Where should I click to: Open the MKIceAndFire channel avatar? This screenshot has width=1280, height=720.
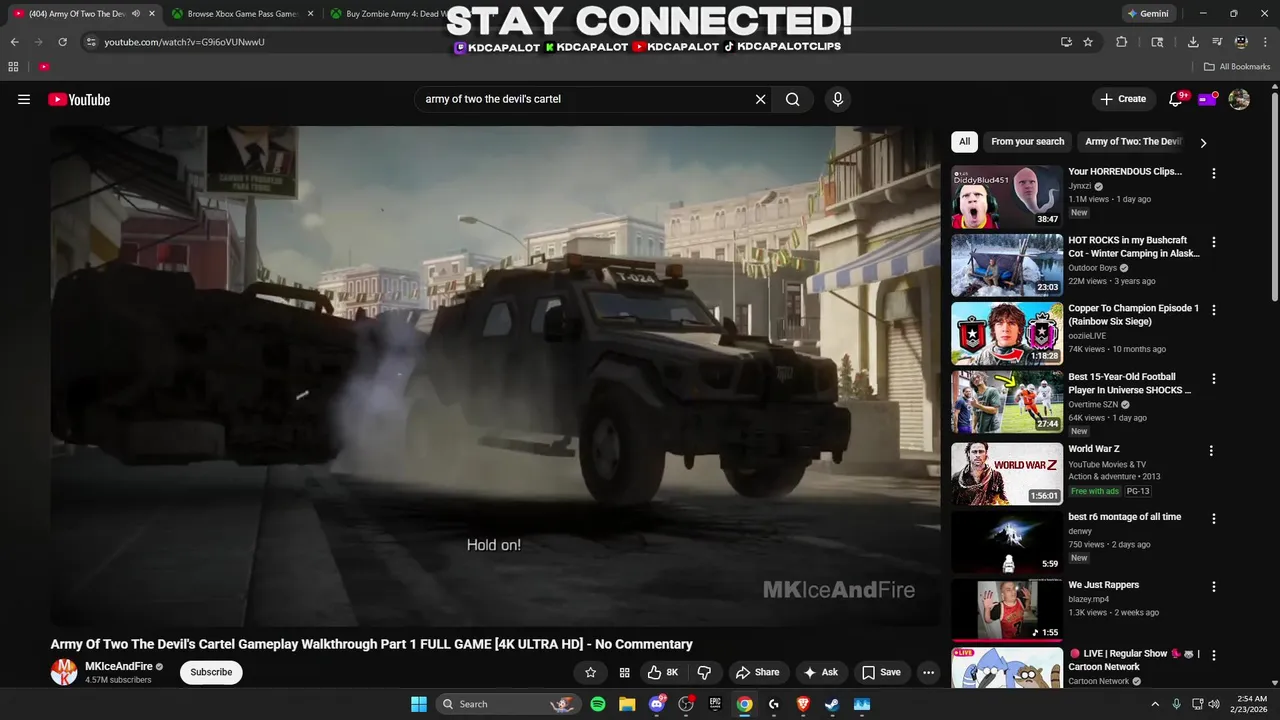64,672
